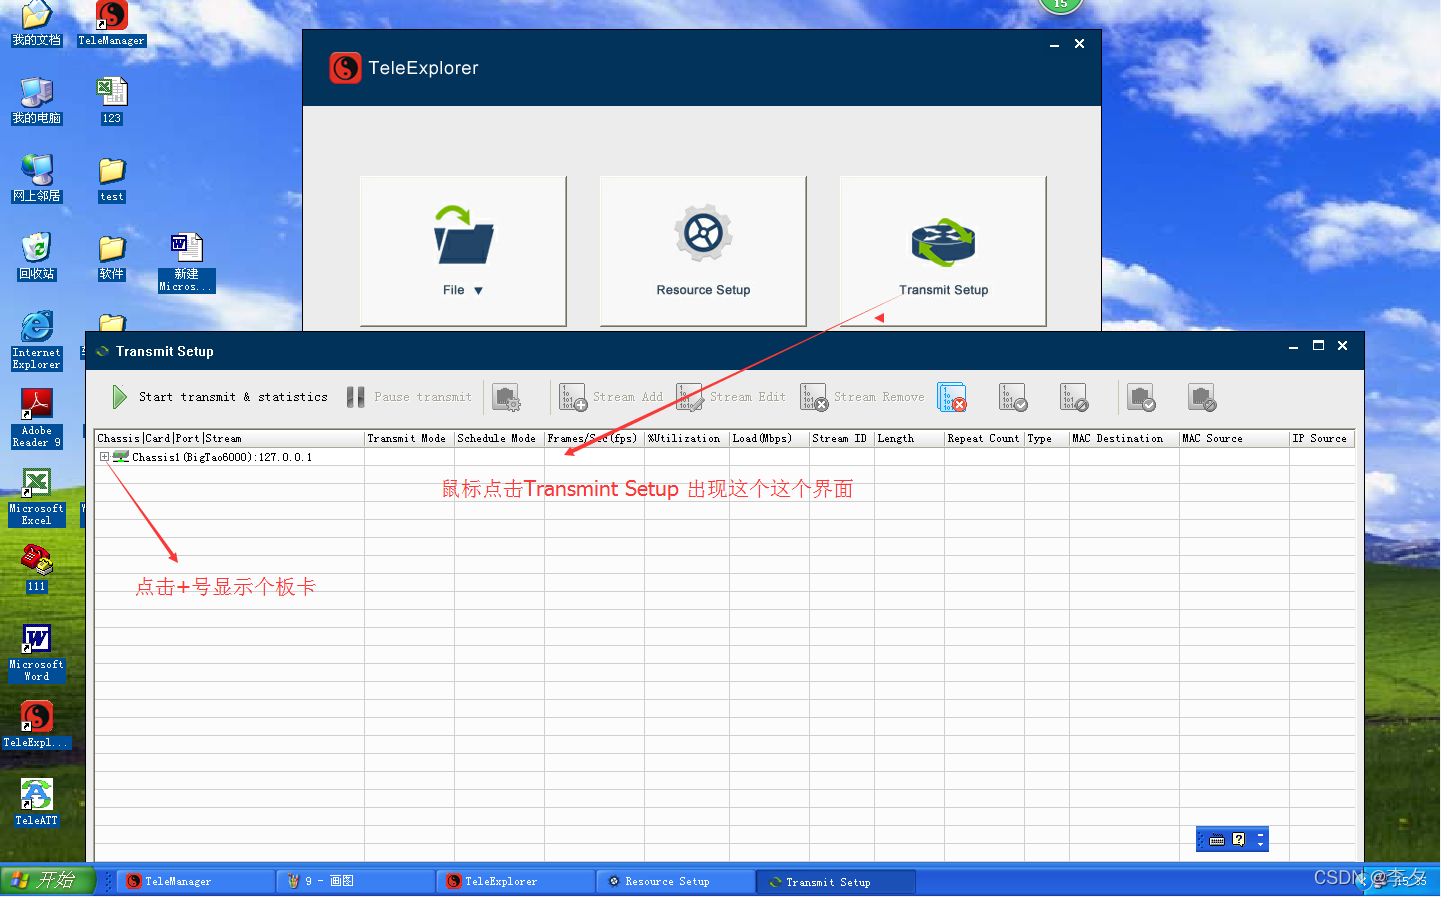This screenshot has width=1441, height=897.
Task: Open Adobe Reader 9 desktop icon
Action: click(x=37, y=418)
